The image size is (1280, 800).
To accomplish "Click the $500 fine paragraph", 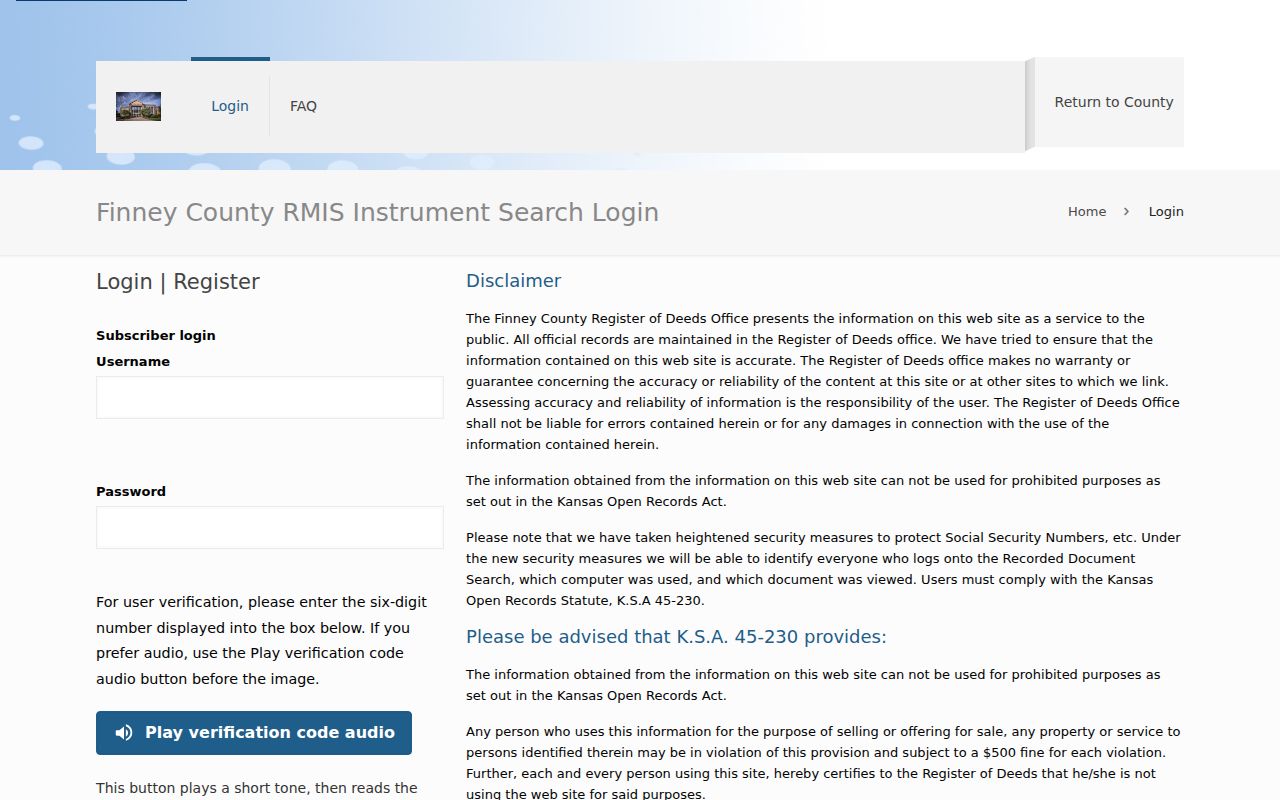I will click(x=823, y=763).
